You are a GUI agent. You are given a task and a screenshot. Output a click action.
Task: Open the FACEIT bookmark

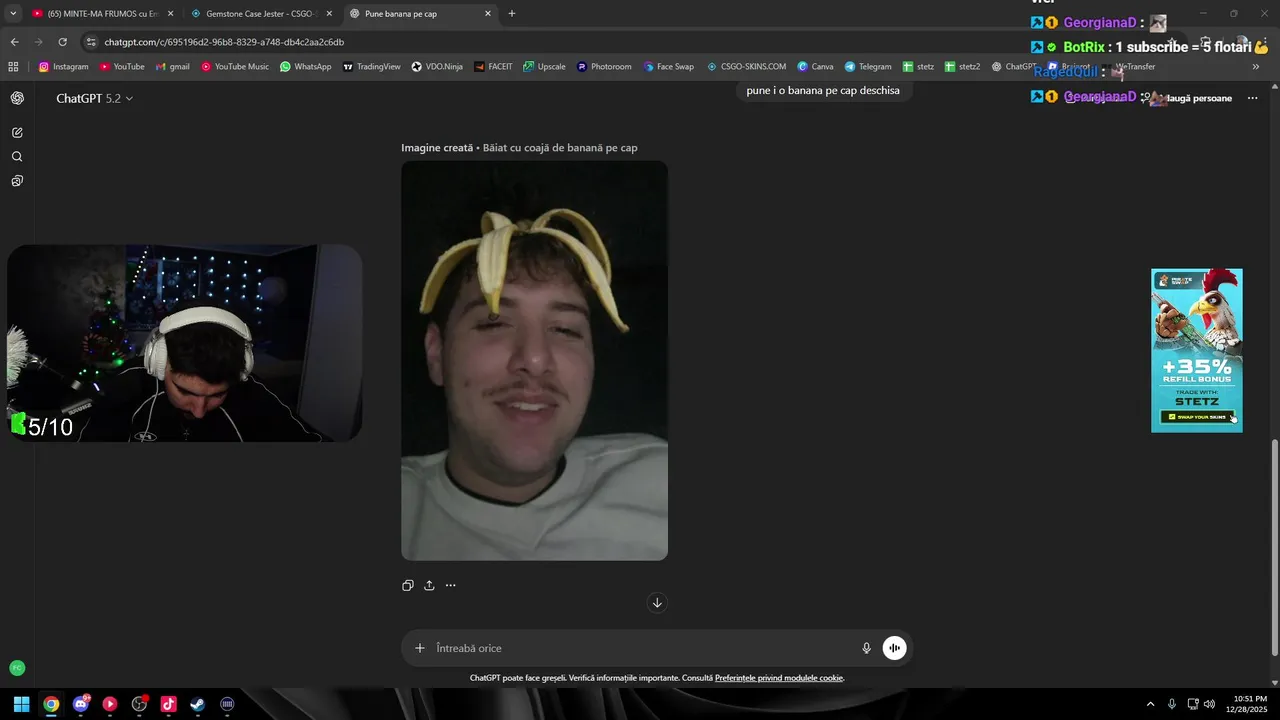pyautogui.click(x=494, y=67)
